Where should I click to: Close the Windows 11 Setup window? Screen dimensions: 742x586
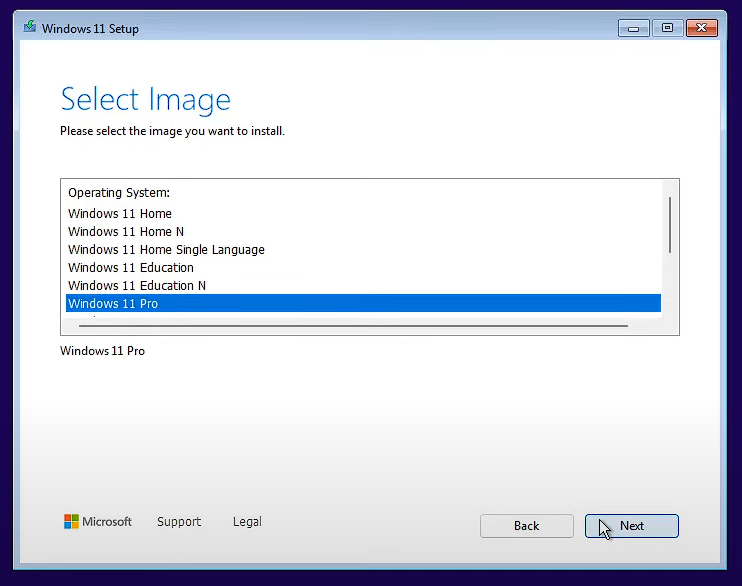[x=702, y=28]
